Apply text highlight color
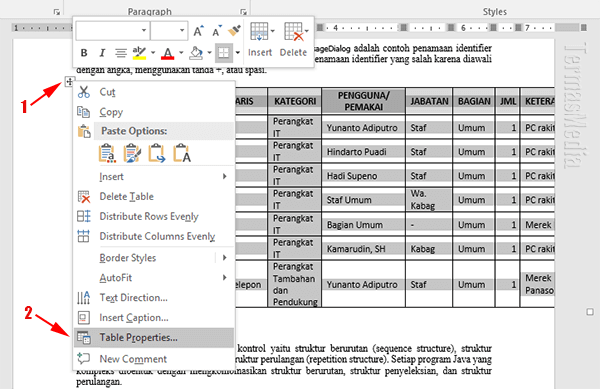Screen dimensions: 600x389 click(x=139, y=53)
